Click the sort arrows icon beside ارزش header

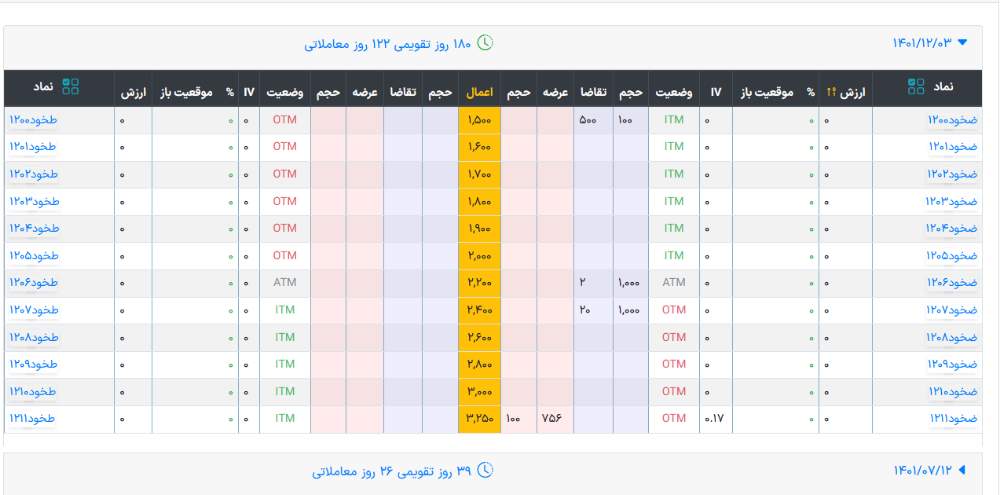(831, 92)
